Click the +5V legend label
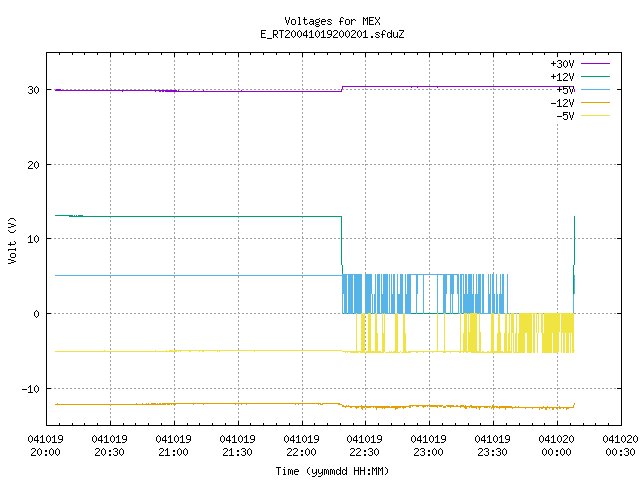Image resolution: width=640 pixels, height=480 pixels. [565, 90]
